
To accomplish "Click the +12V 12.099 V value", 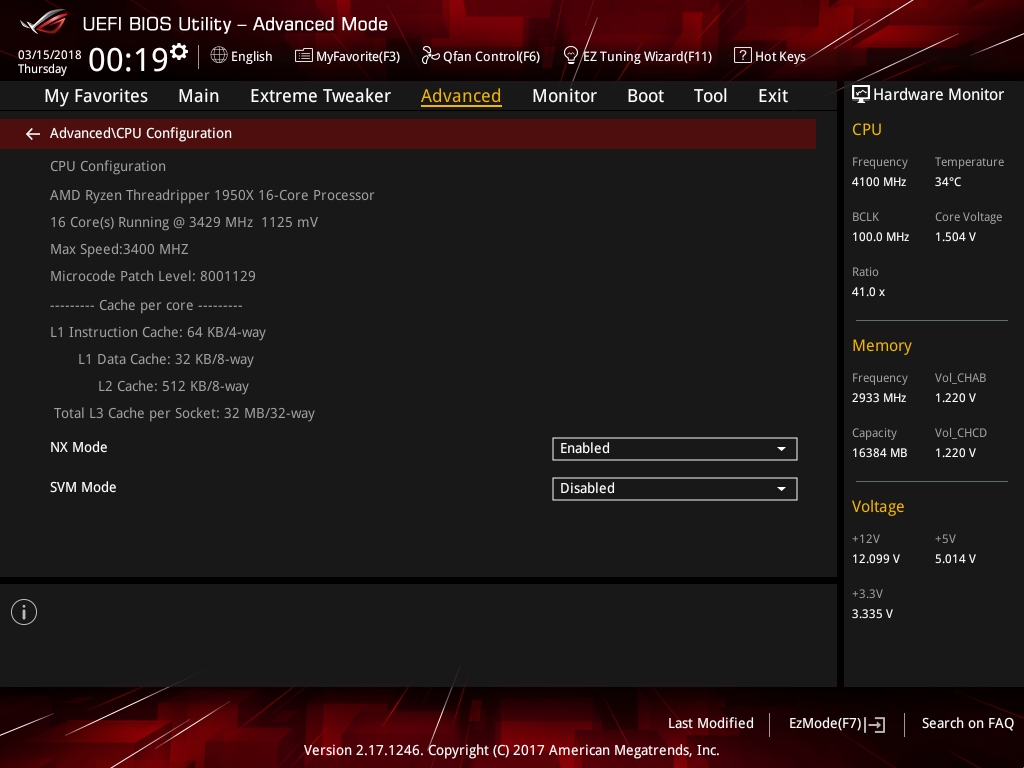I will click(876, 559).
